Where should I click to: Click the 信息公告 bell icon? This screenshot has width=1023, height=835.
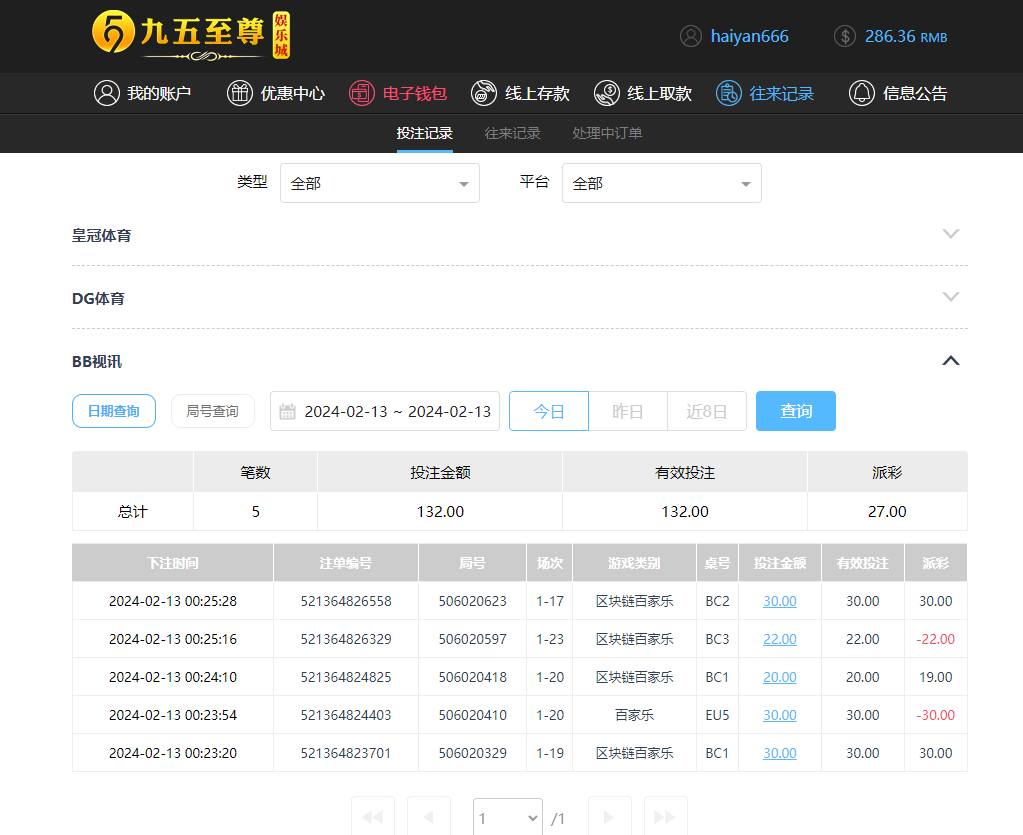tap(861, 93)
